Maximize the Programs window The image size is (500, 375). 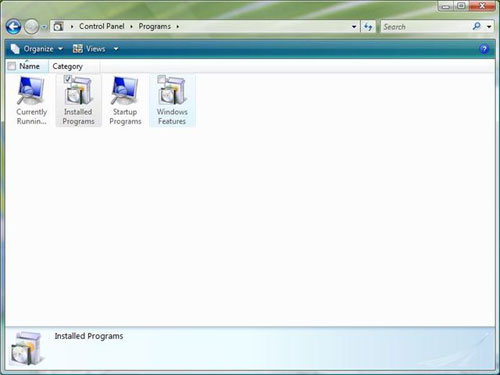point(461,6)
